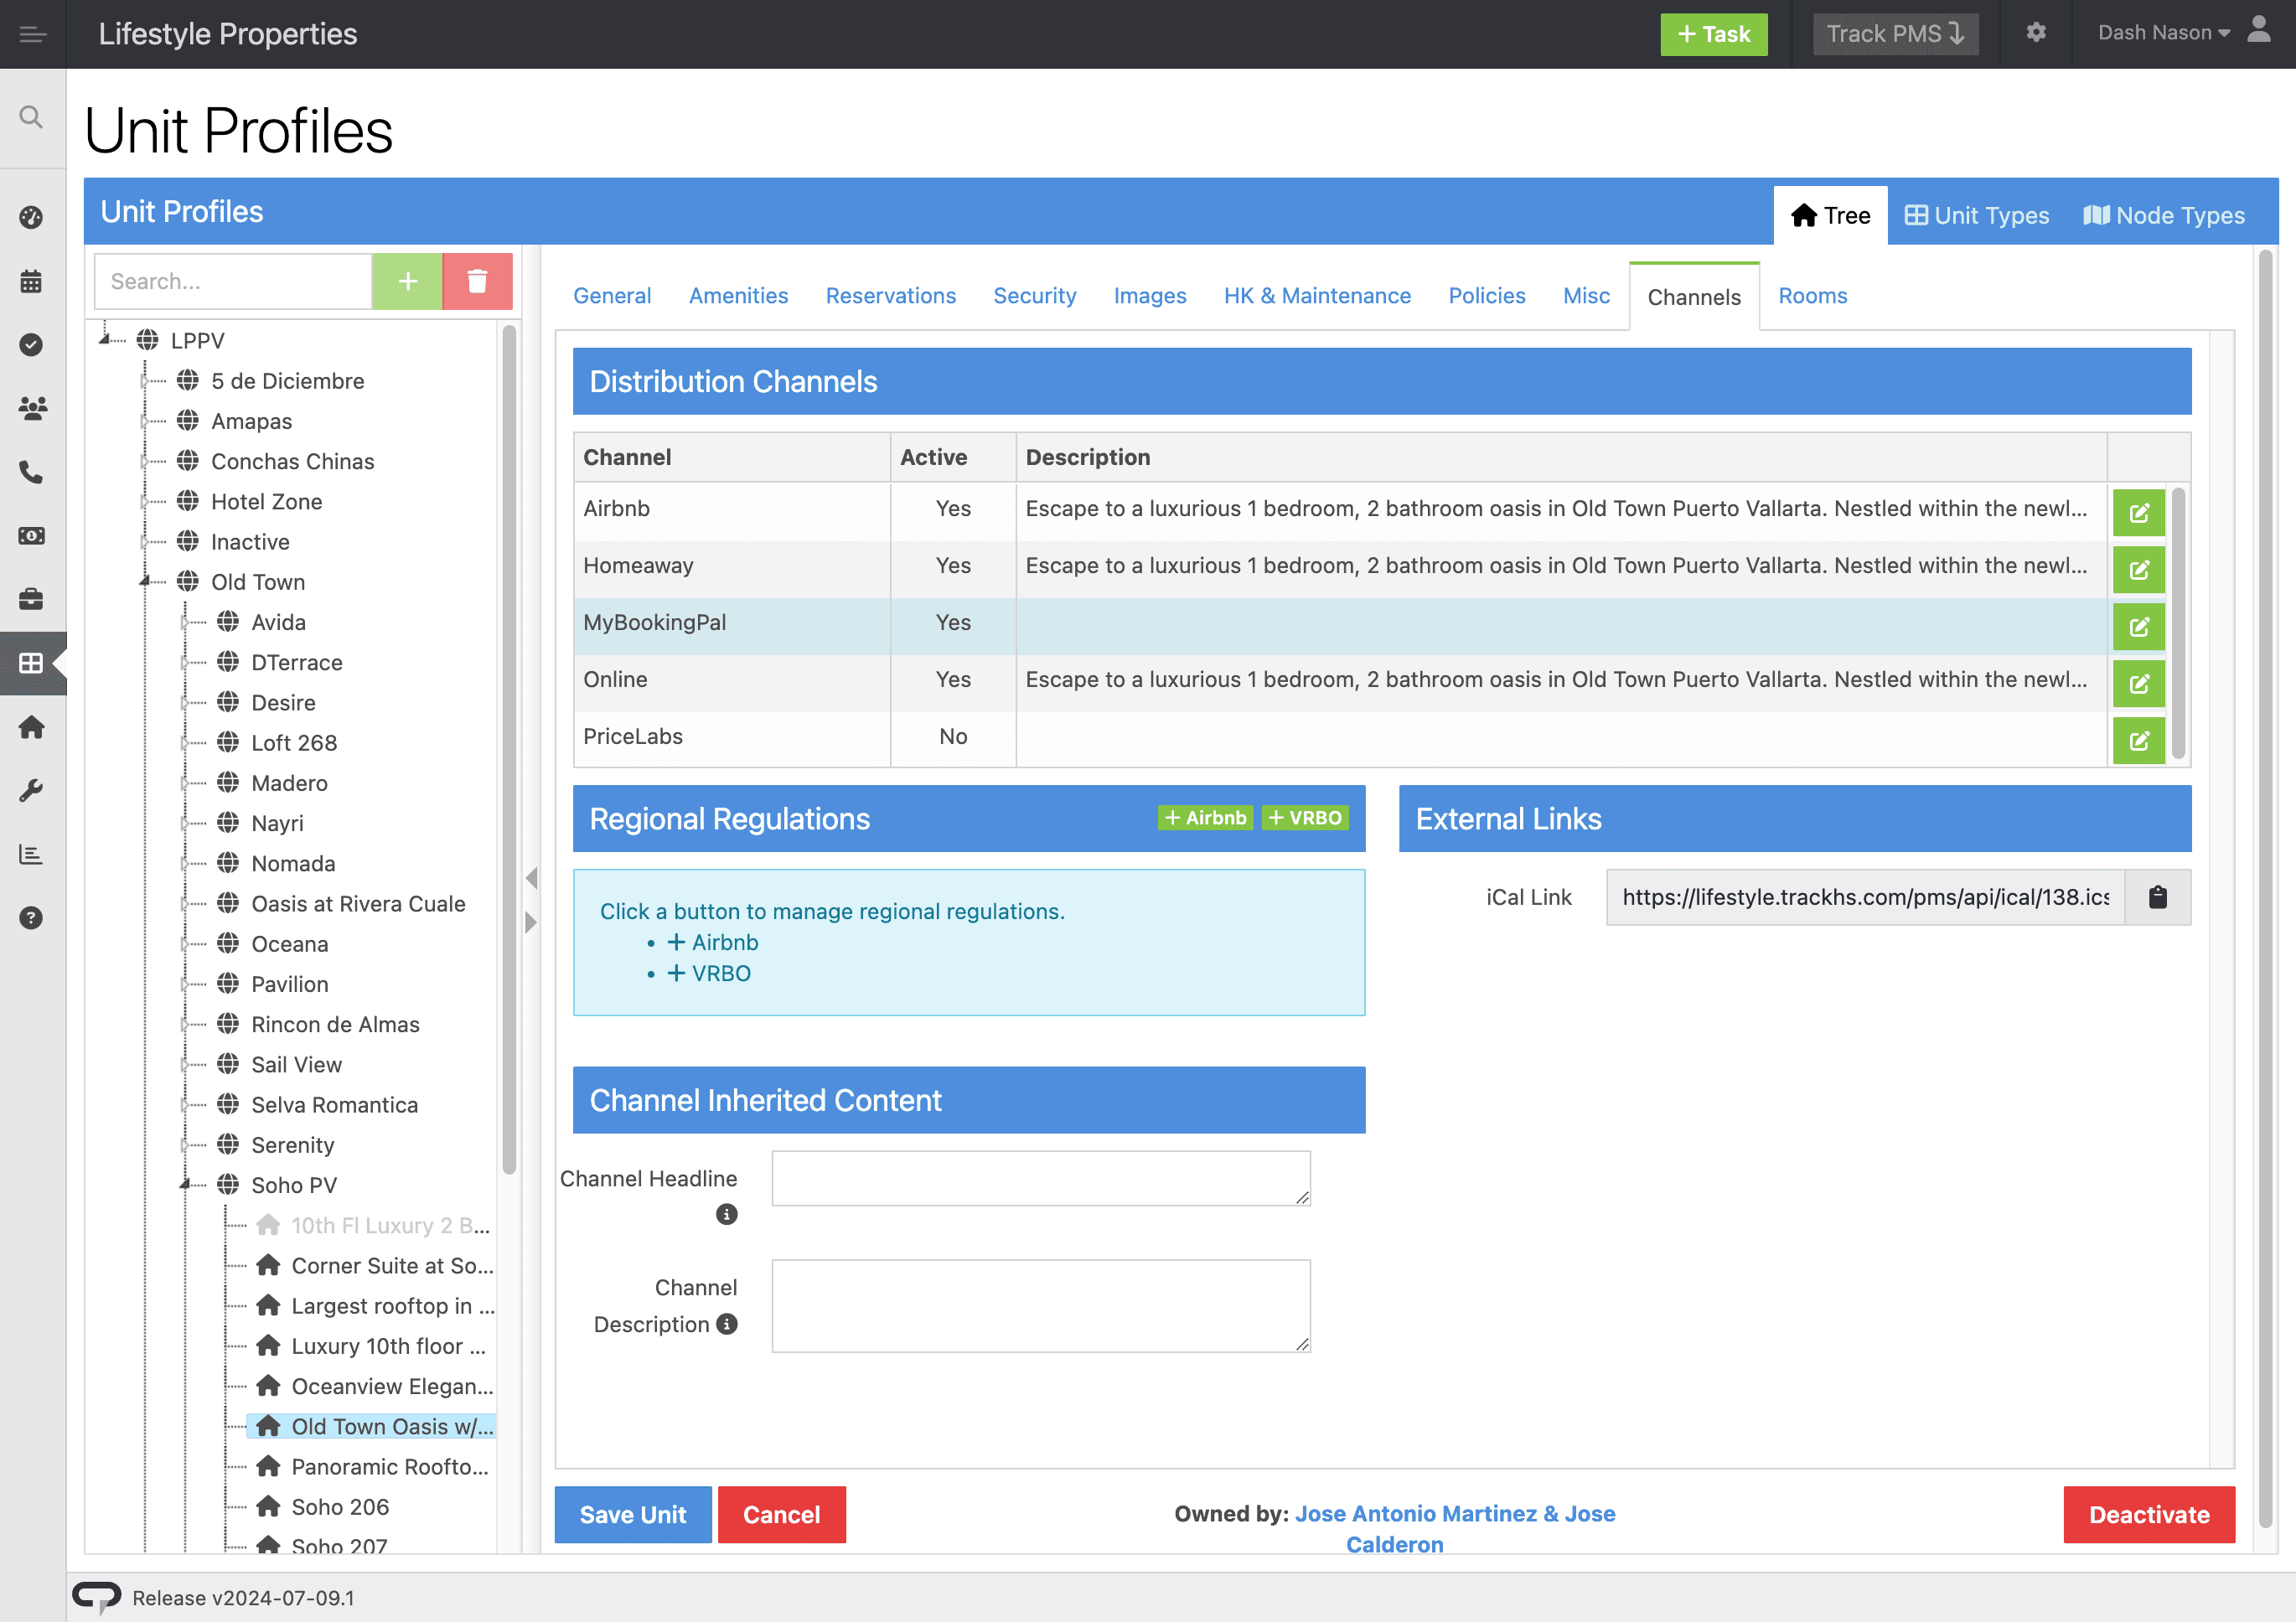Add a new node with the green plus button
Screen dimensions: 2296x1622
click(x=408, y=281)
